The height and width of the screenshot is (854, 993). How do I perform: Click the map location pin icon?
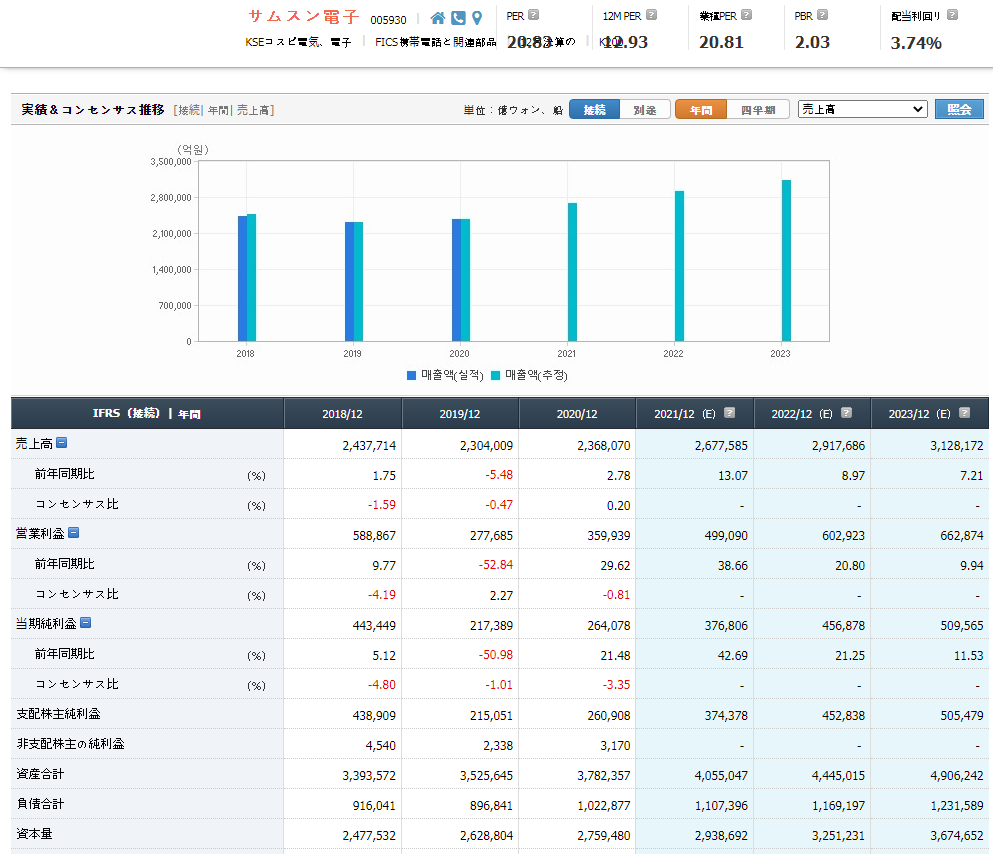[477, 18]
